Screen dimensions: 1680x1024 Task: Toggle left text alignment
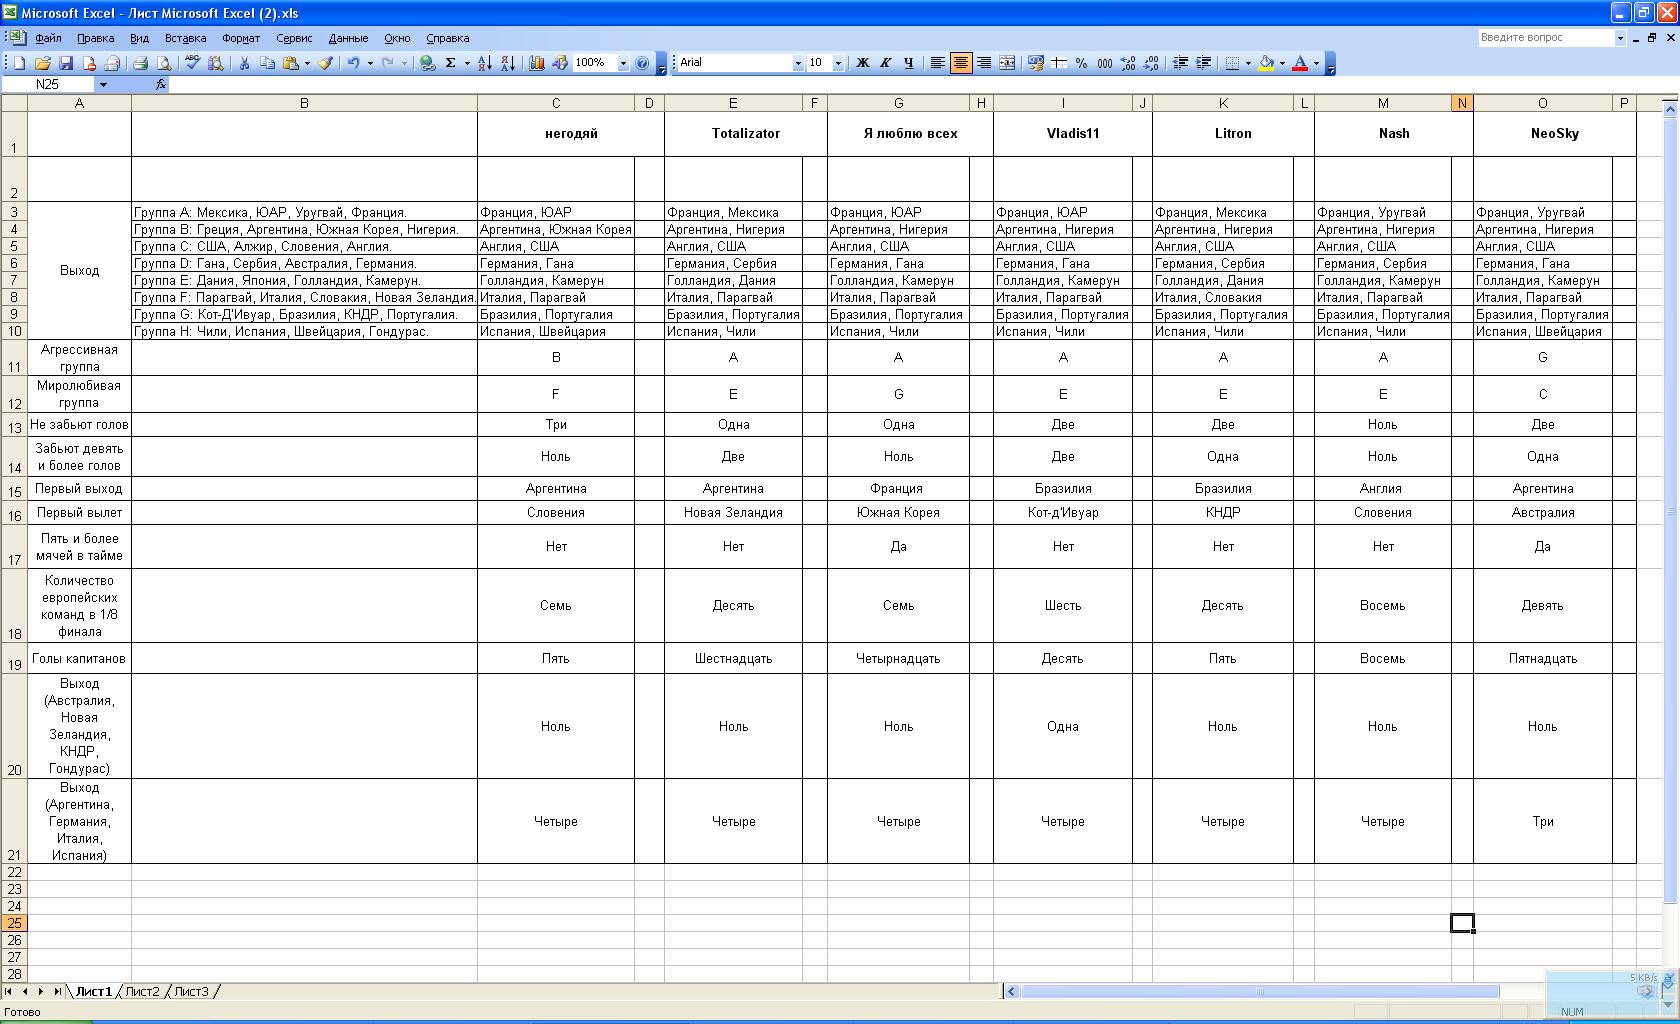[x=937, y=63]
